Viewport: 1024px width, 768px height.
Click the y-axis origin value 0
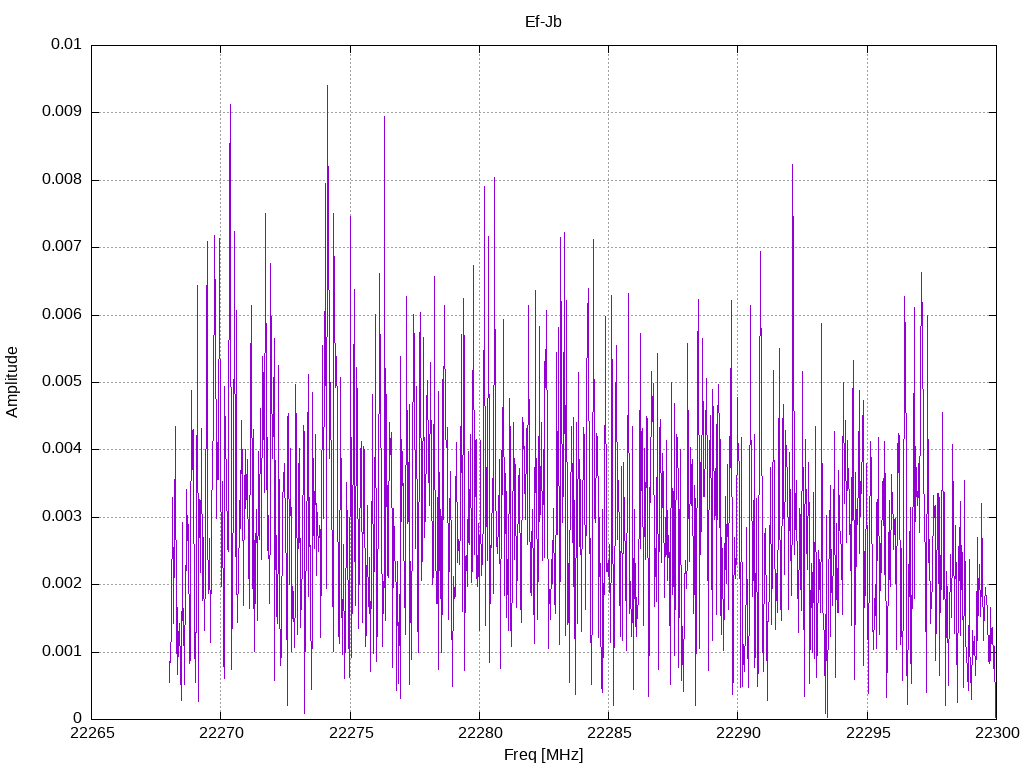point(78,718)
